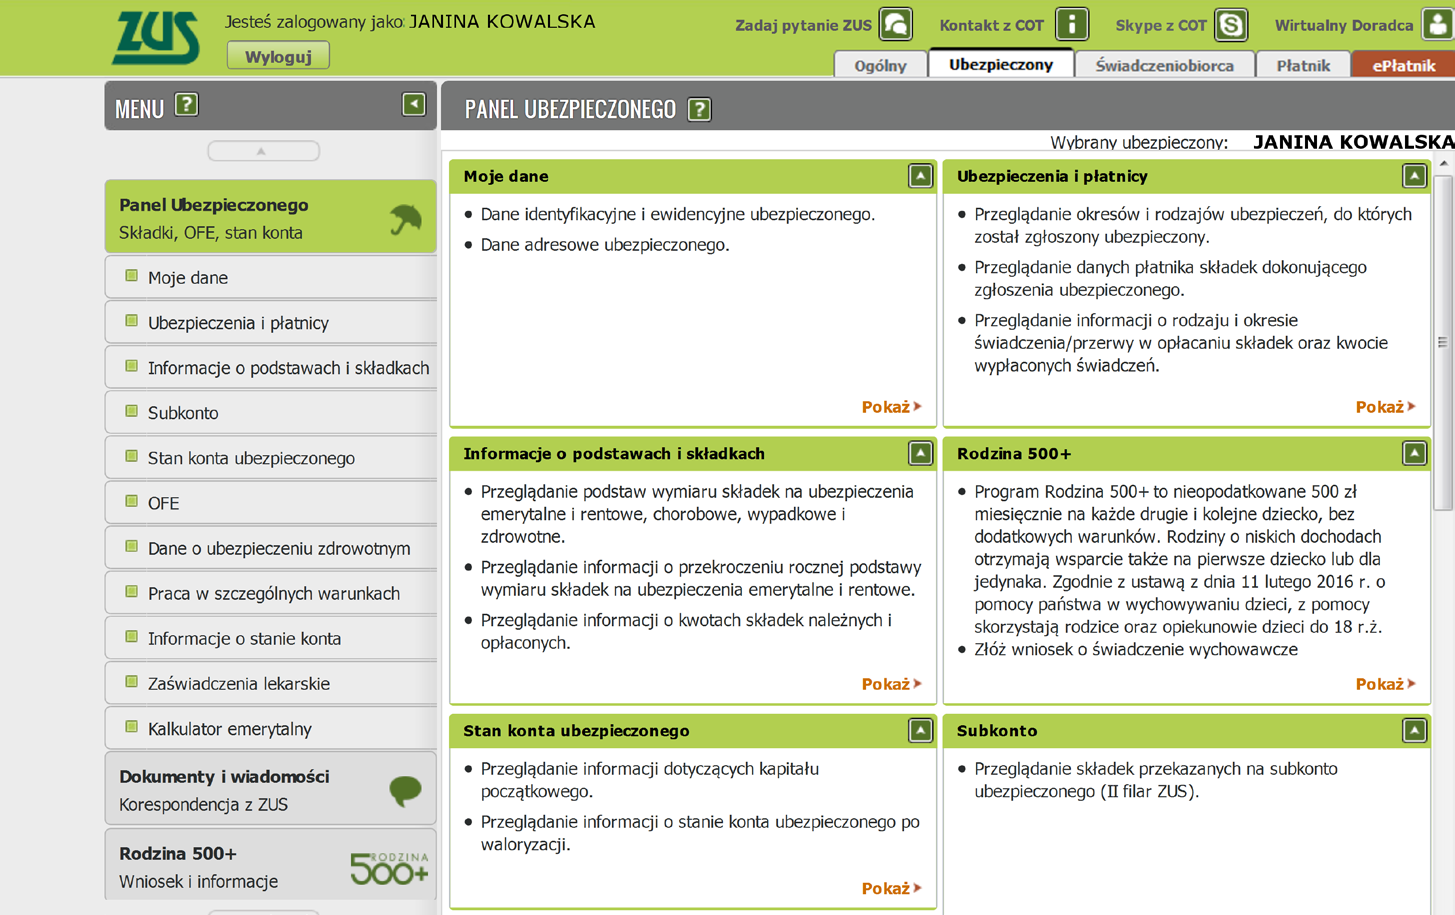The width and height of the screenshot is (1455, 915).
Task: Collapse the Informacje o podstawach i składkach card
Action: pos(920,453)
